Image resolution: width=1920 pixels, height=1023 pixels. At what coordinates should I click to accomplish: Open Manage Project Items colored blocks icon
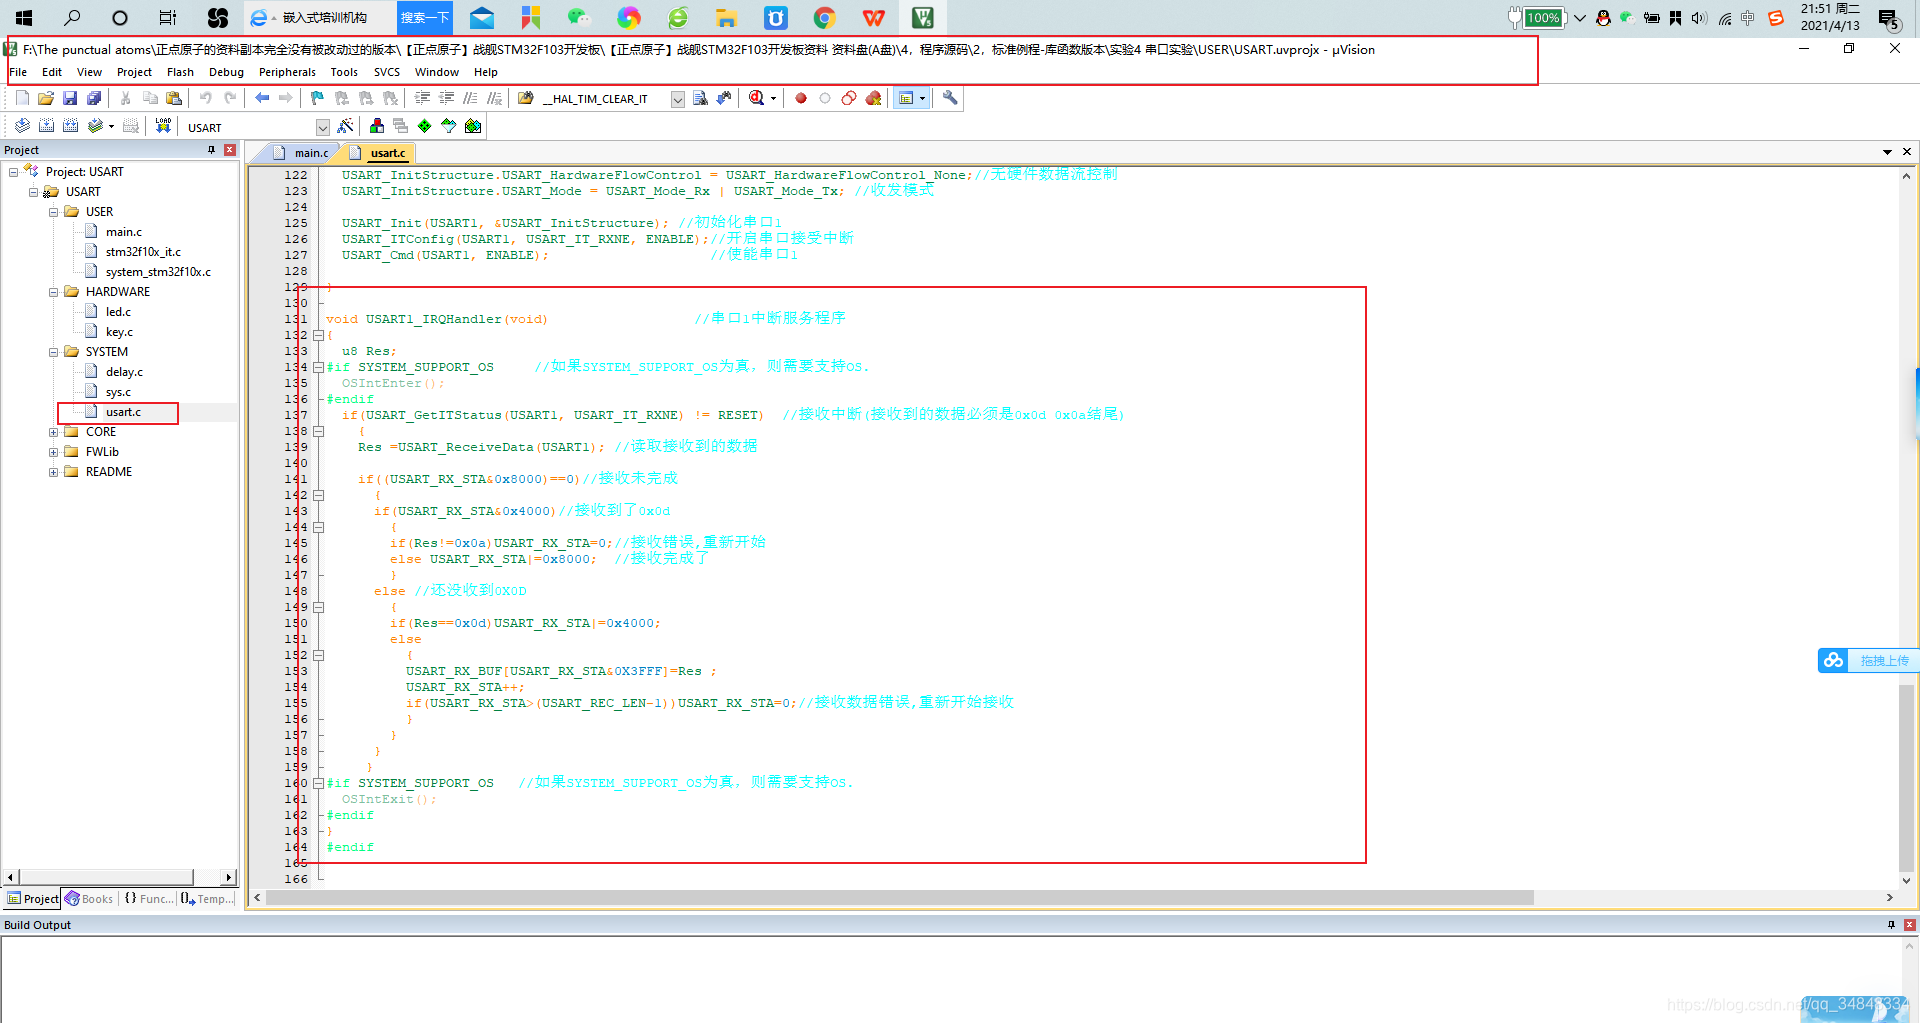click(377, 126)
